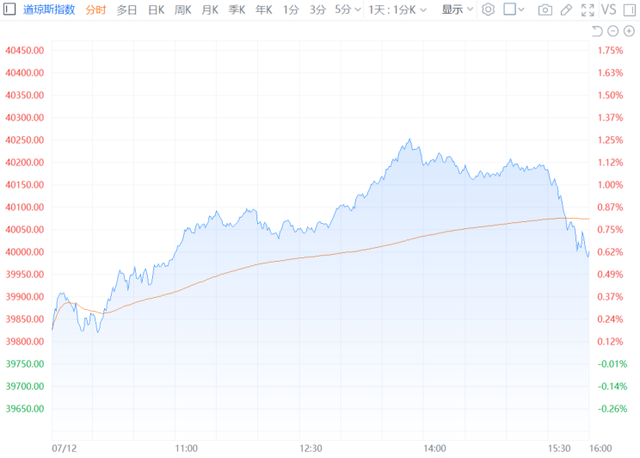Viewport: 640px width, 458px height.
Task: Switch to 日K tab
Action: click(x=156, y=10)
